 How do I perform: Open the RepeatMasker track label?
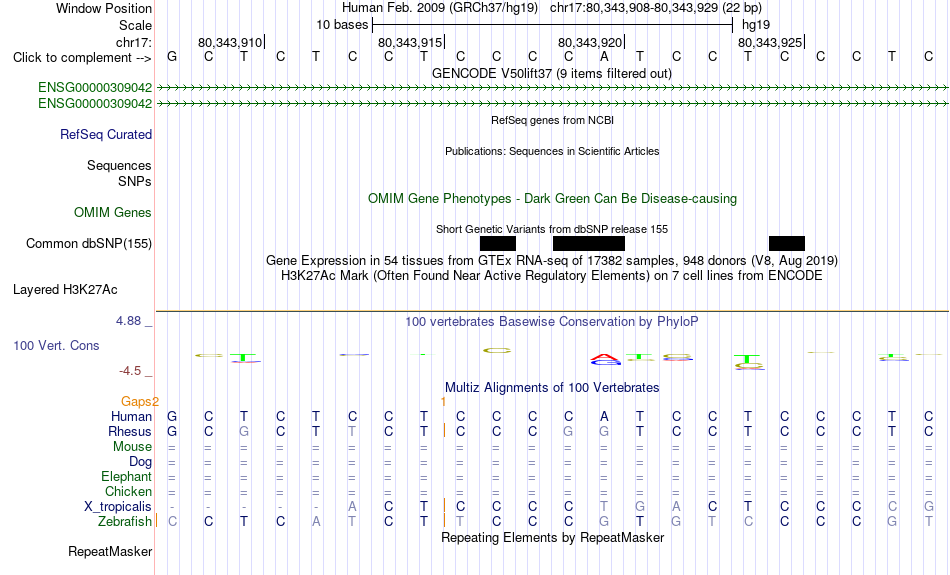[110, 551]
